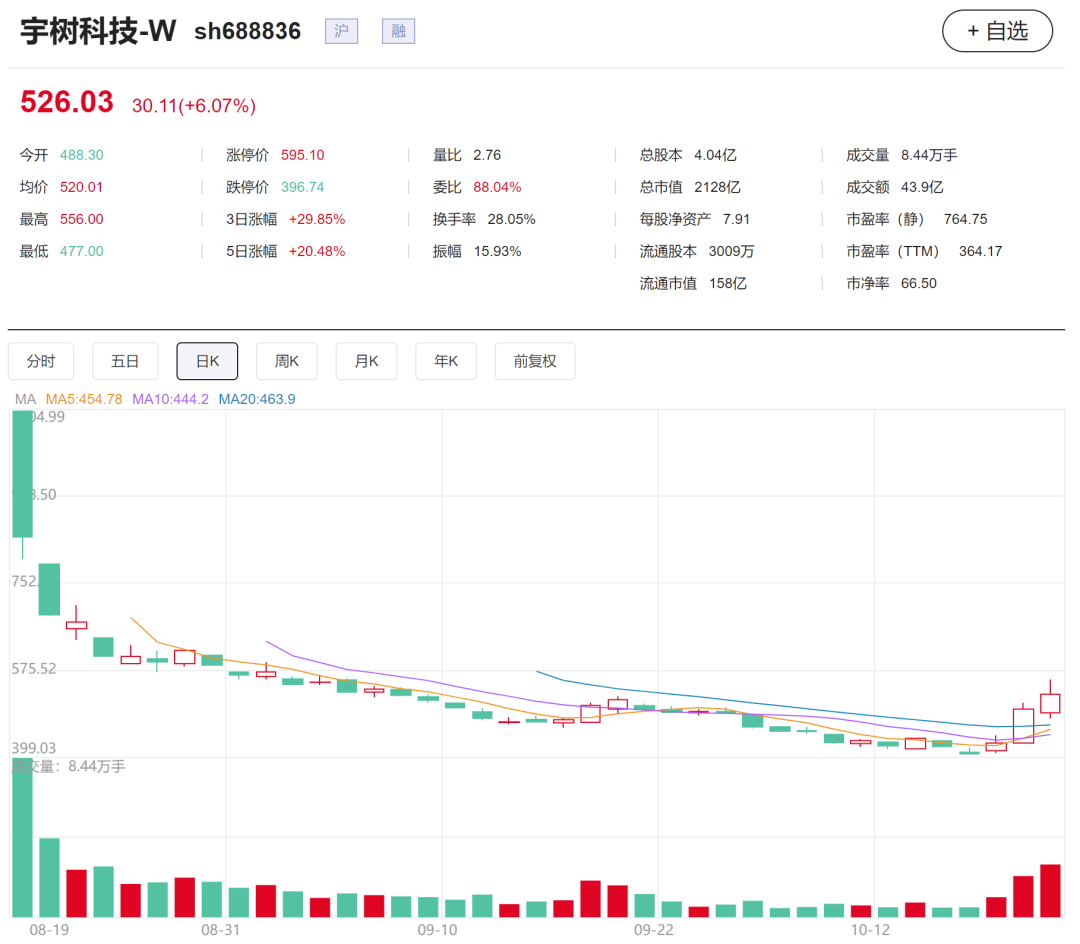Add stock via + 自选 button
This screenshot has height=944, width=1080.
997,31
